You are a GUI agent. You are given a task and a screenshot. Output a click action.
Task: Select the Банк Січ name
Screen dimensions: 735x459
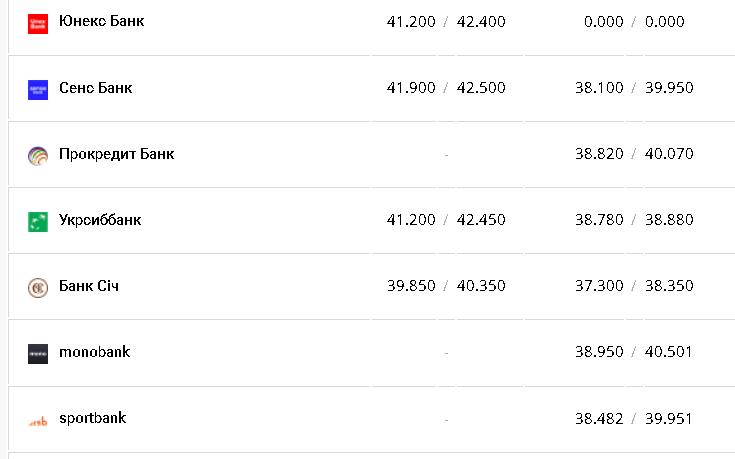point(89,286)
